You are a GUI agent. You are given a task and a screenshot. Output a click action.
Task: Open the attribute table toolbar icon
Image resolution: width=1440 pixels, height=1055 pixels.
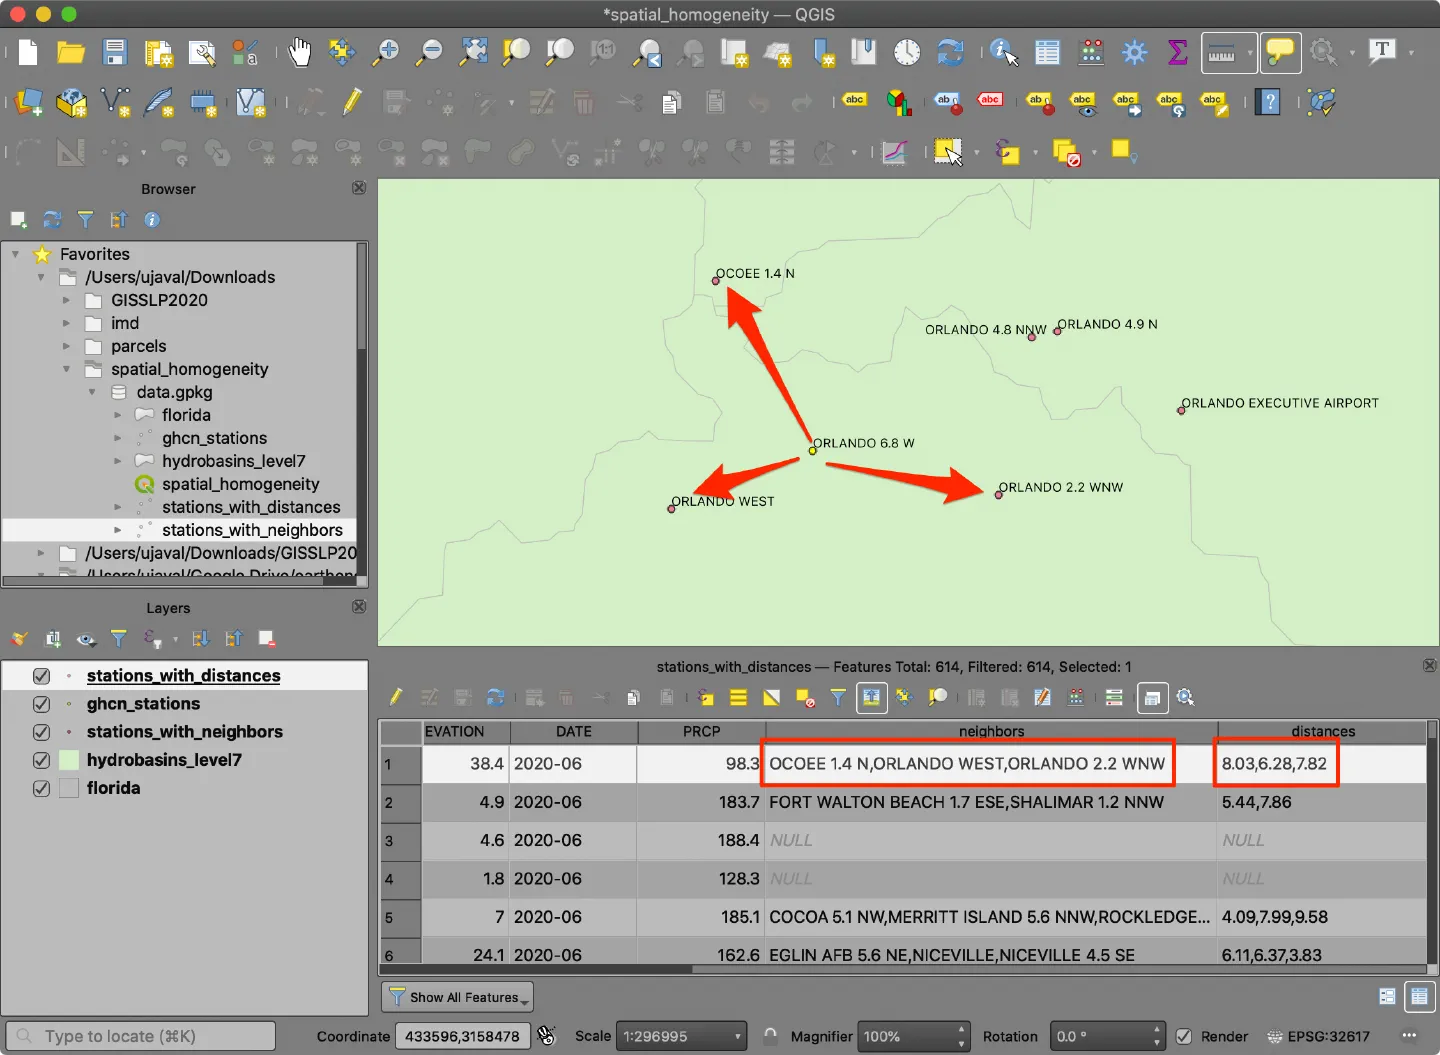pos(1047,52)
